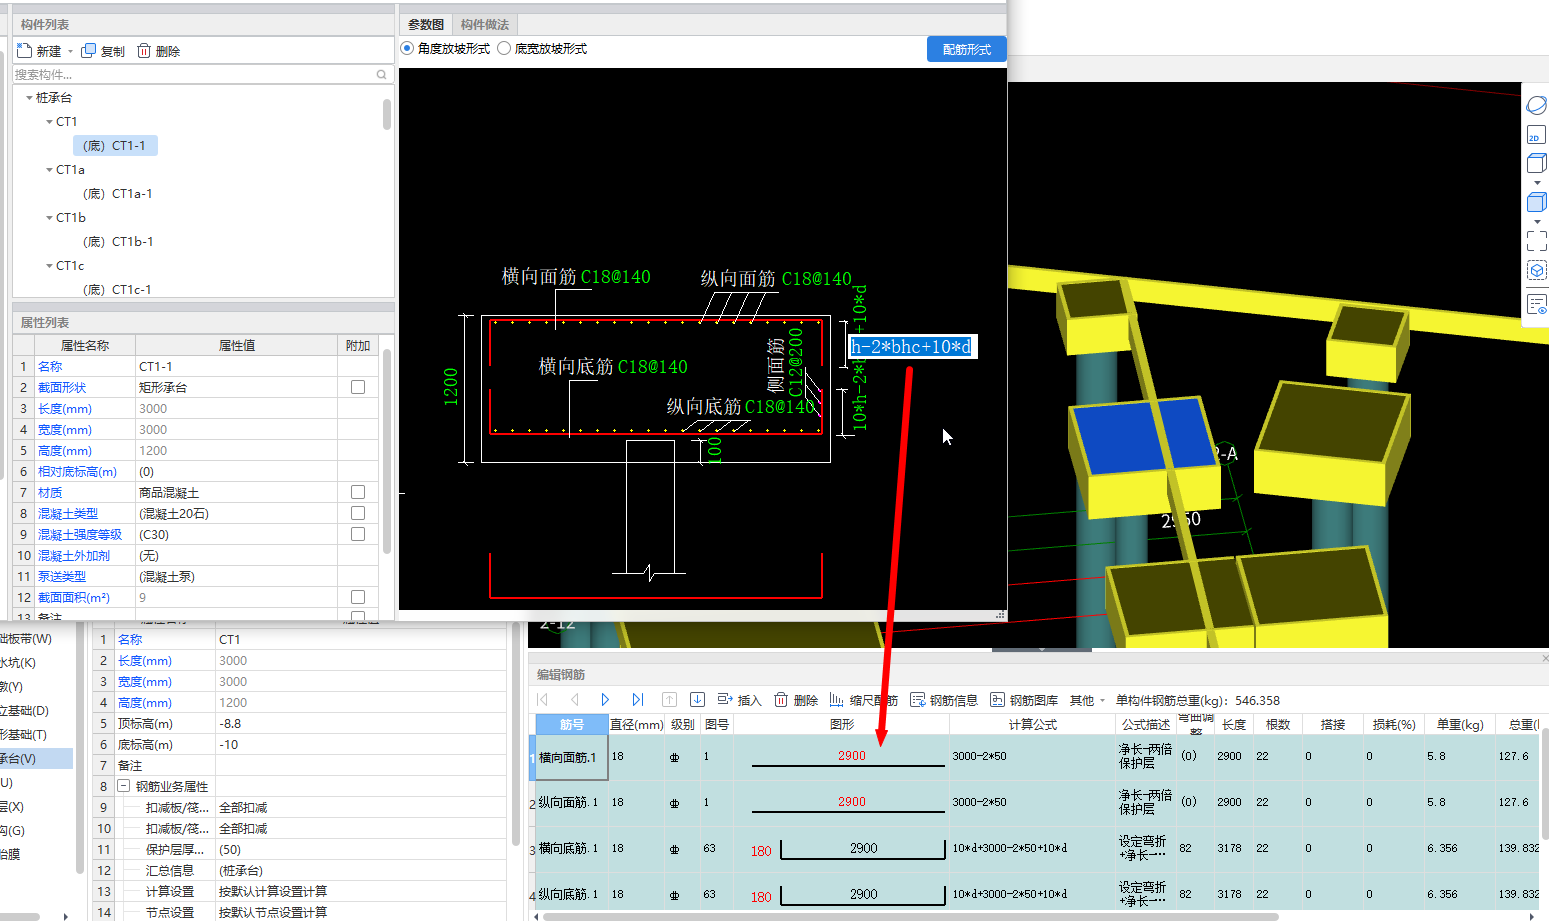
Task: Select 立基础(D) in left sidebar
Action: [24, 711]
